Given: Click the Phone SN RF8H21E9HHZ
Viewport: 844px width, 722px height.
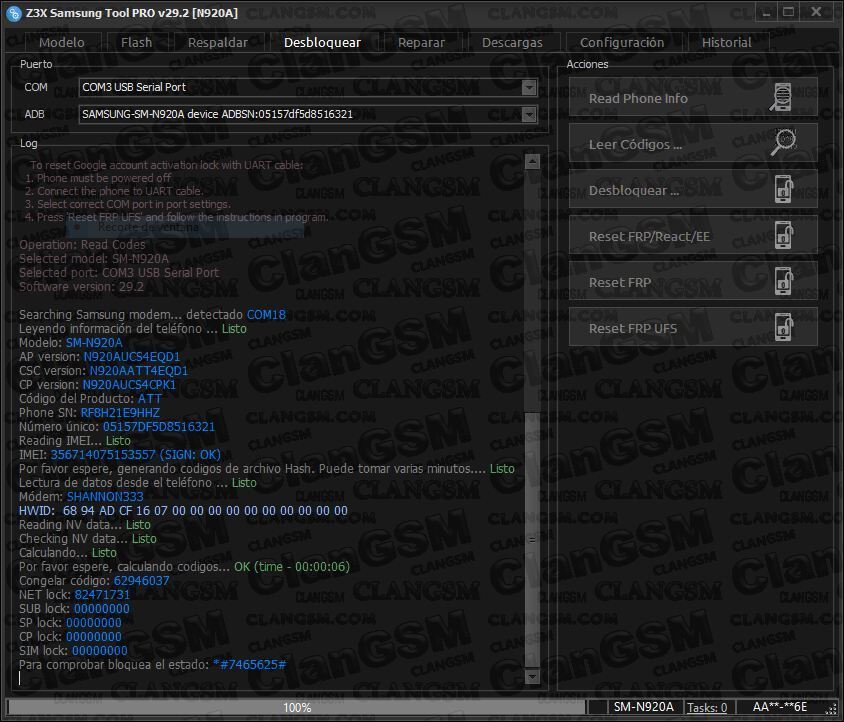Looking at the screenshot, I should (x=120, y=412).
